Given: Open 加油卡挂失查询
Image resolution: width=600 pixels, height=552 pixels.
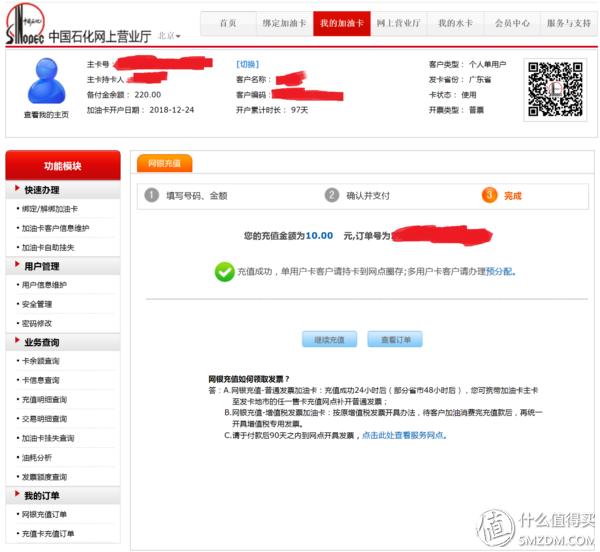Looking at the screenshot, I should [48, 438].
